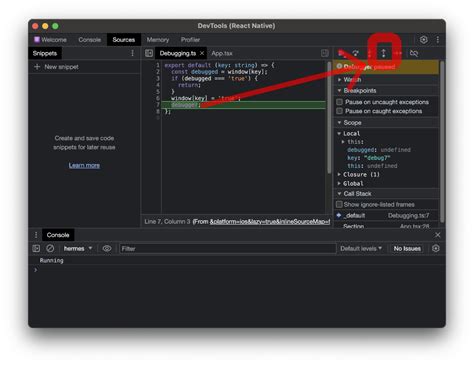This screenshot has height=365, width=474.
Task: Click the plus icon for New snippet
Action: click(37, 67)
